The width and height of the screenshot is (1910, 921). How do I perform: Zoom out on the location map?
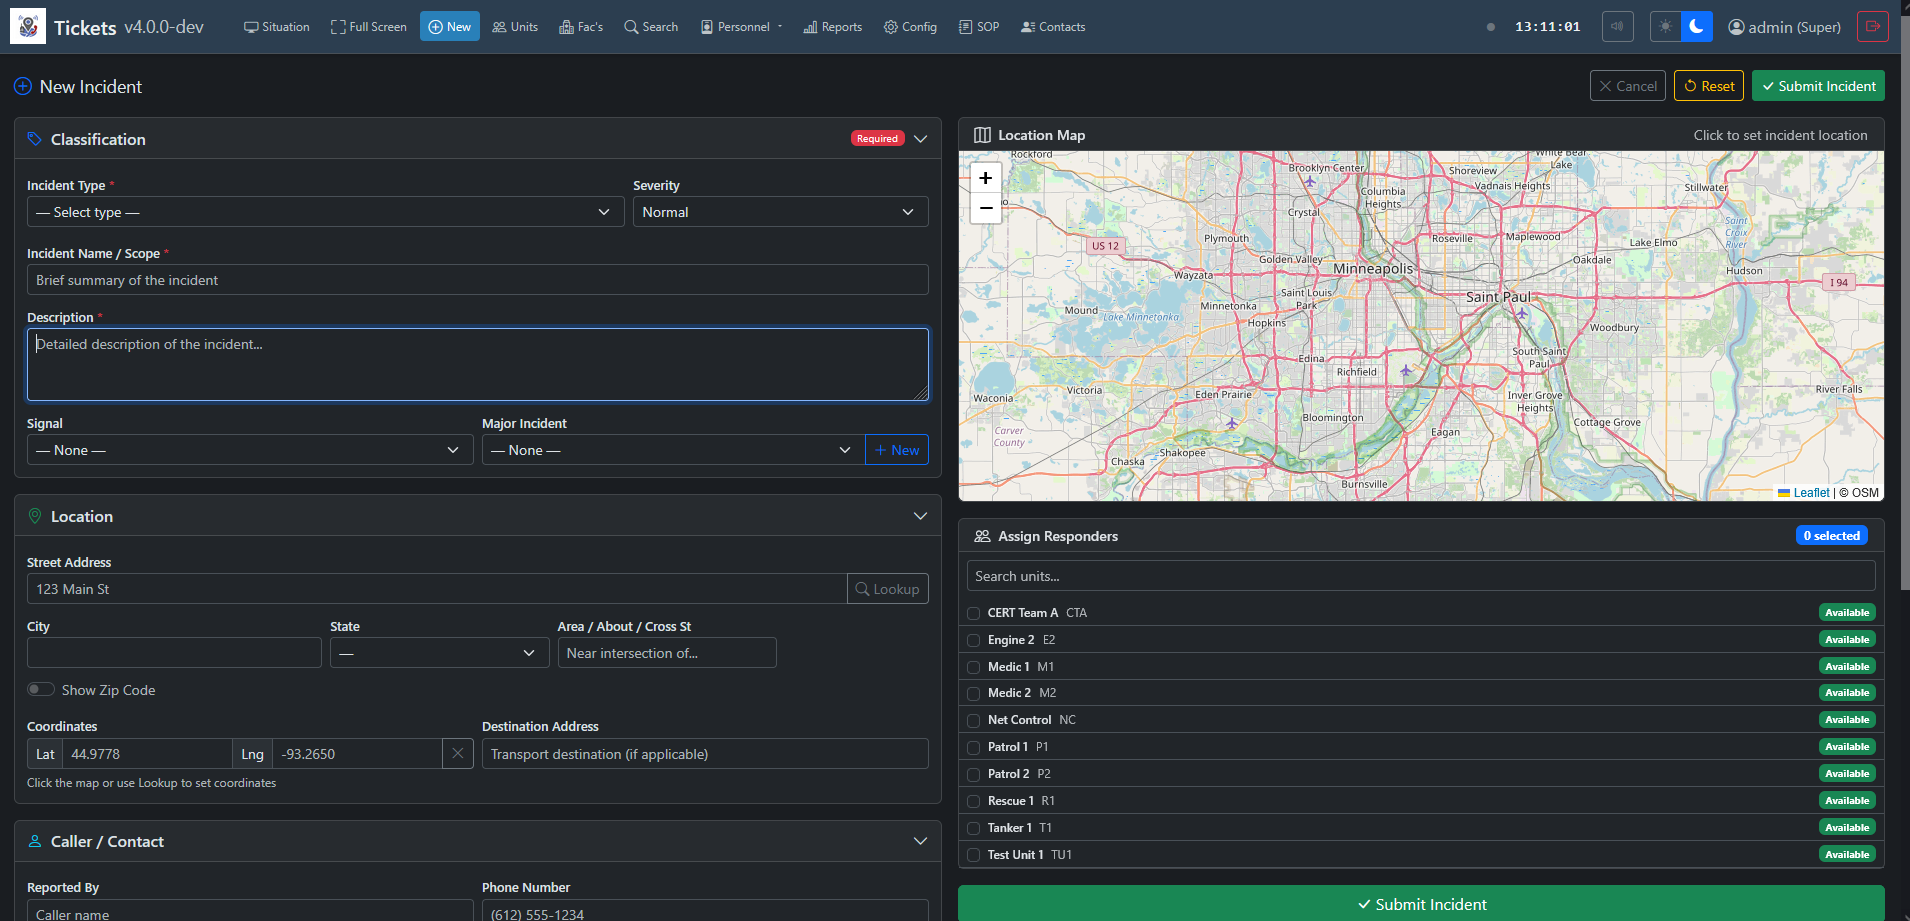point(985,208)
